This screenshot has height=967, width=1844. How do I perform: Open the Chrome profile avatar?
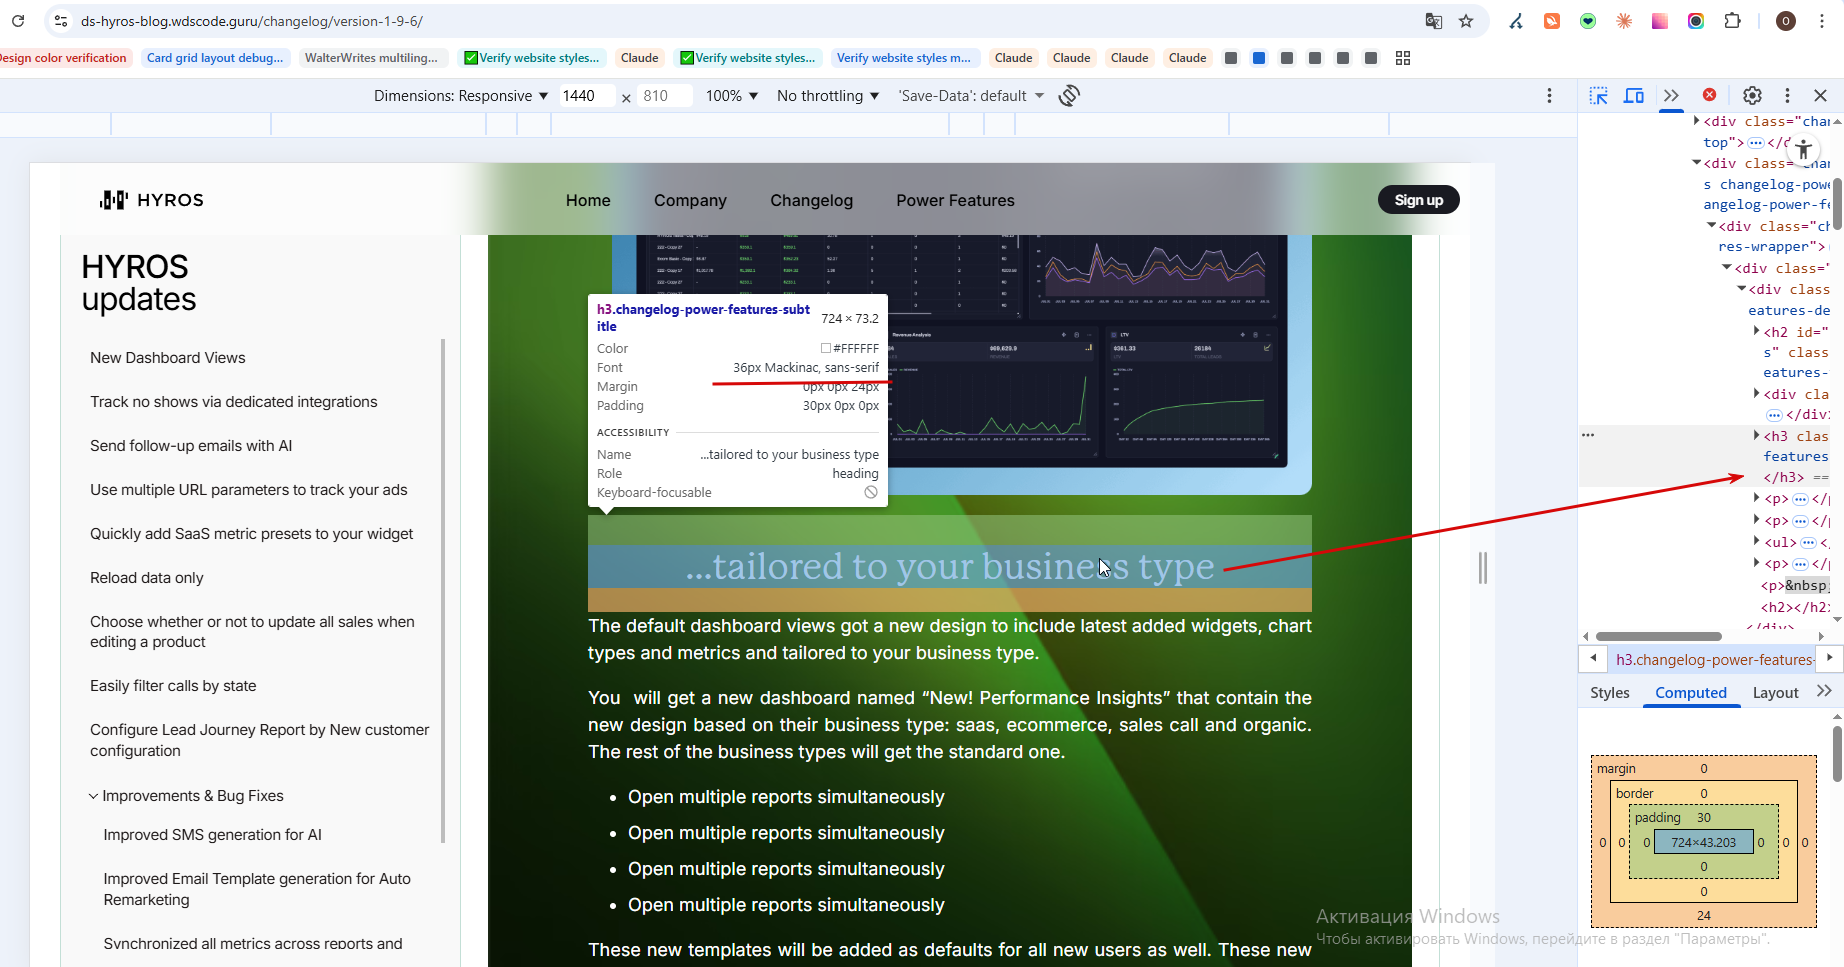[1785, 21]
